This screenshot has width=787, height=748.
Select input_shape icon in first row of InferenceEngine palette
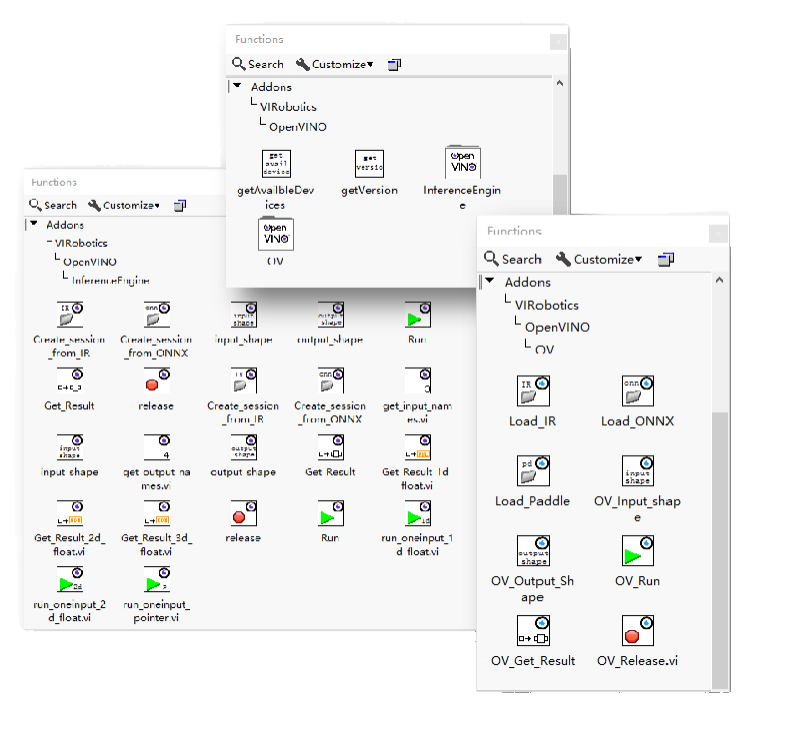(244, 315)
